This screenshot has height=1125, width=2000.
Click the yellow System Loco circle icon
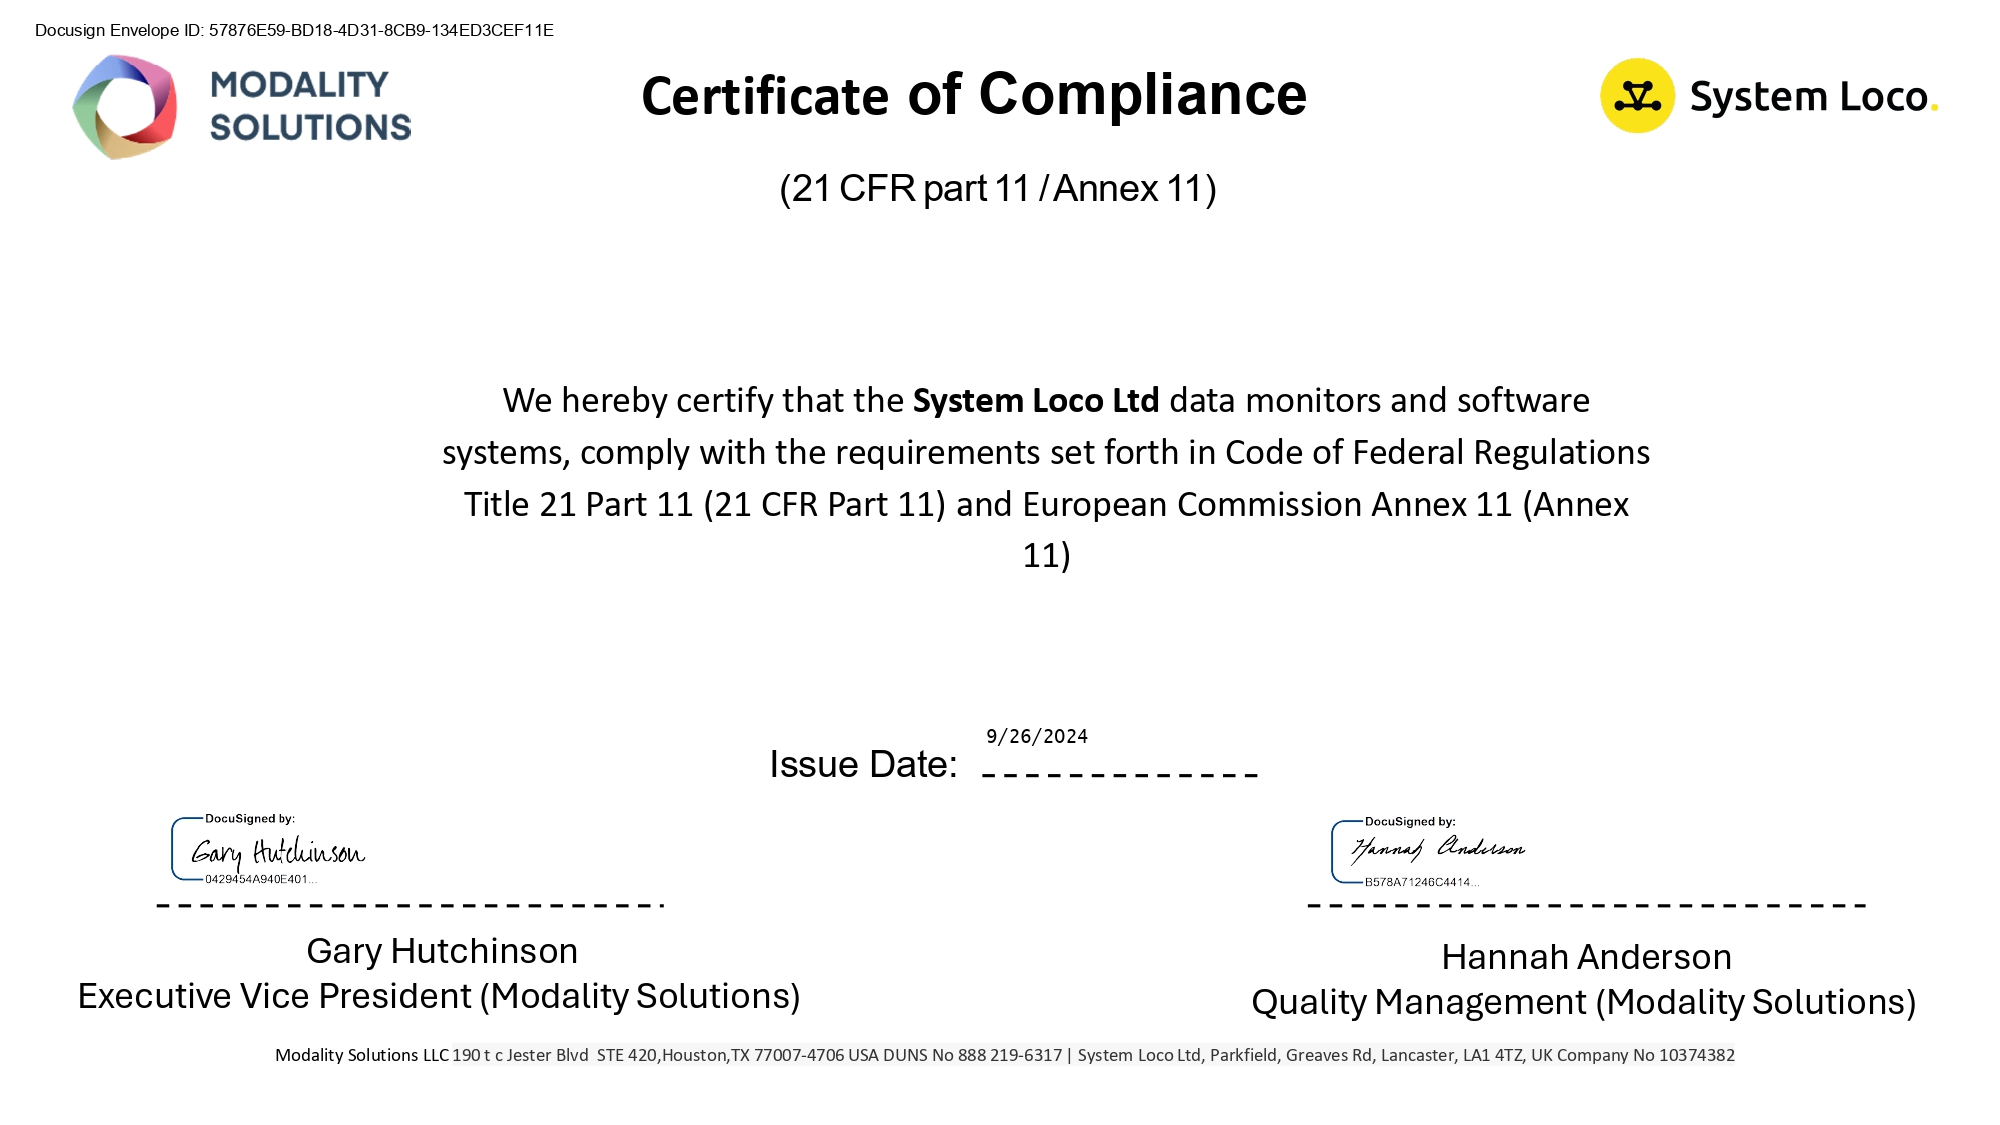[1637, 96]
